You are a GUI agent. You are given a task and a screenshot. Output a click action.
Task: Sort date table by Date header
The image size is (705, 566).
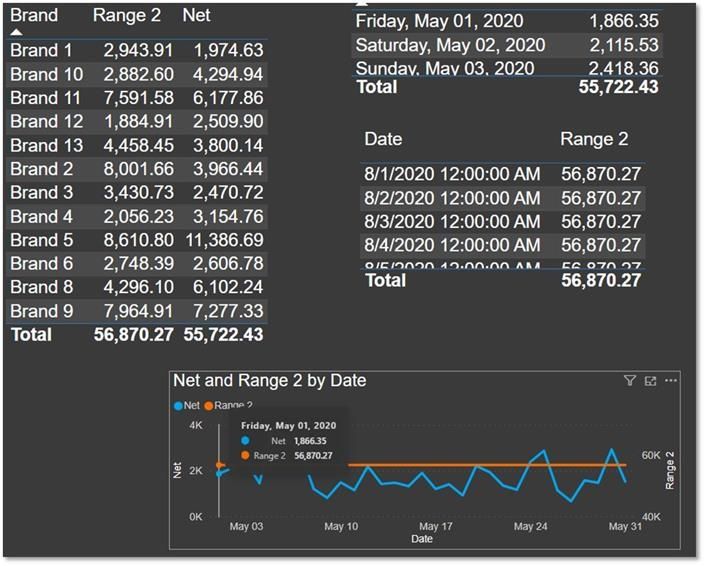pyautogui.click(x=383, y=139)
